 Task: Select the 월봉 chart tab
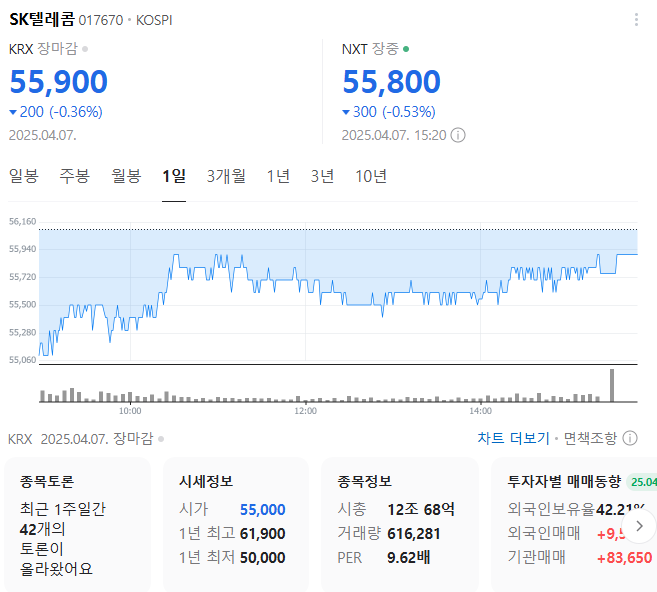126,176
